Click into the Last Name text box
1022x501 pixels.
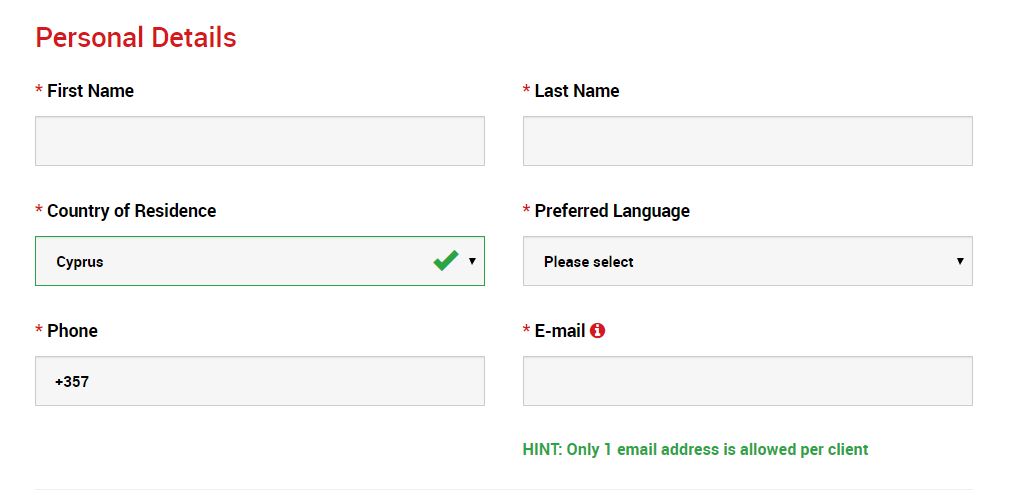(747, 141)
